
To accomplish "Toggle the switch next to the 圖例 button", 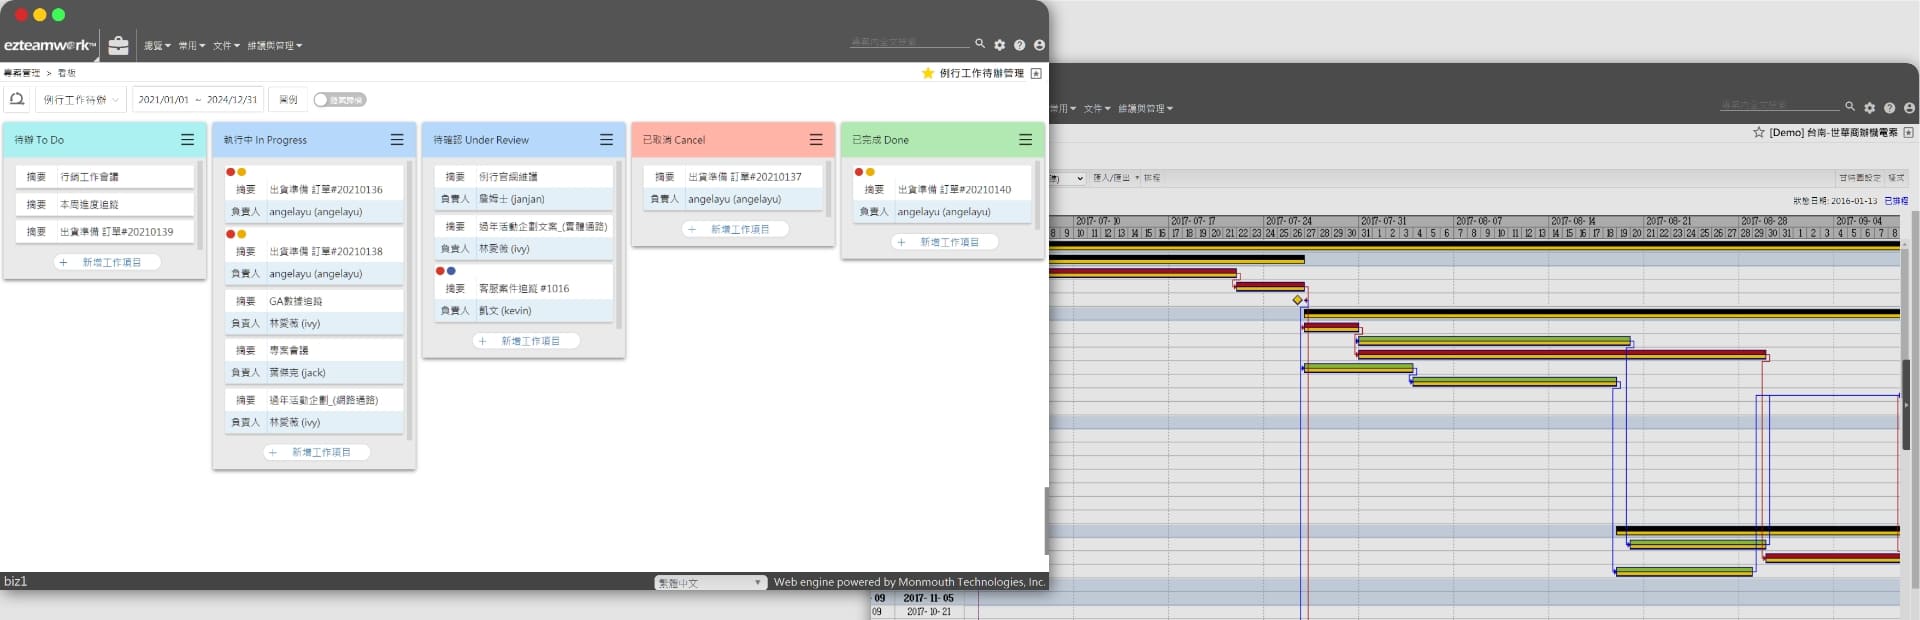I will coord(339,100).
